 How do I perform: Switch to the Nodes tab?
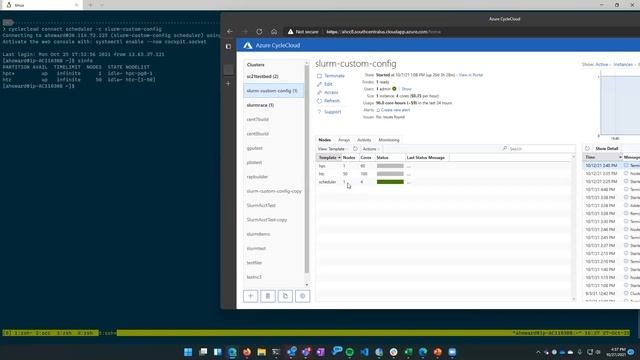click(x=324, y=140)
